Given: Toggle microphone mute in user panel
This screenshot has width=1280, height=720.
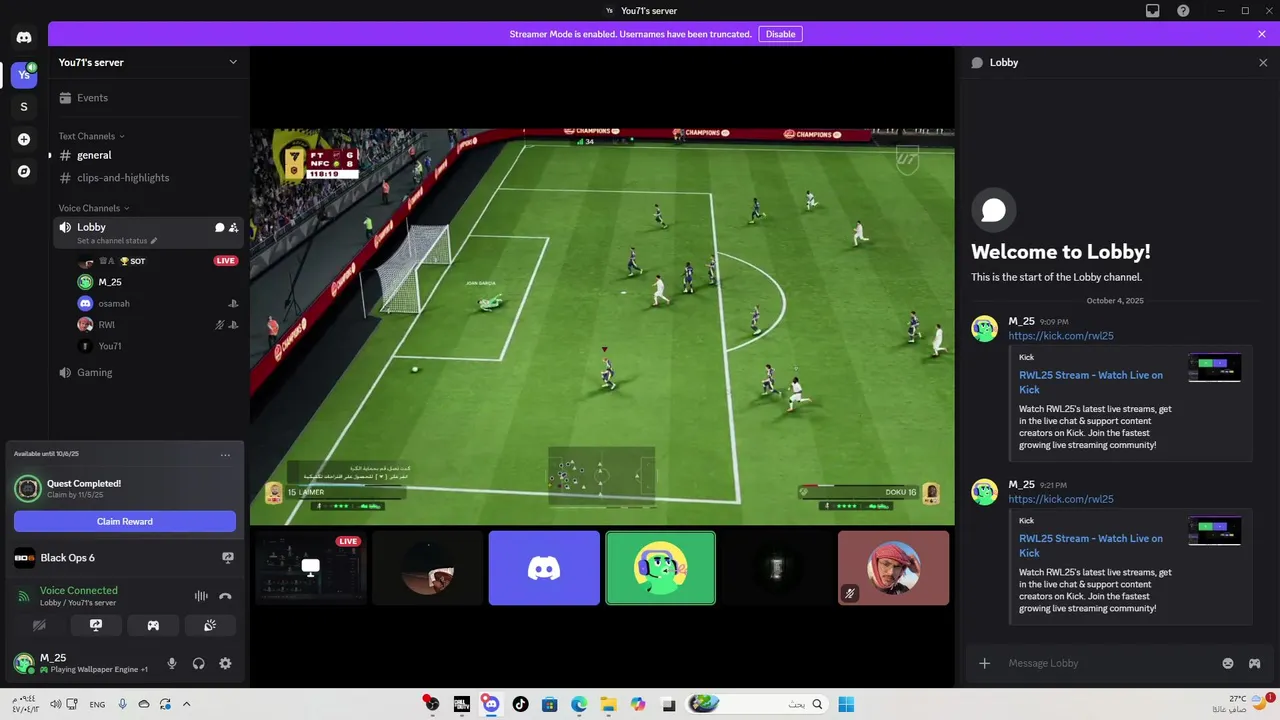Looking at the screenshot, I should (x=172, y=663).
